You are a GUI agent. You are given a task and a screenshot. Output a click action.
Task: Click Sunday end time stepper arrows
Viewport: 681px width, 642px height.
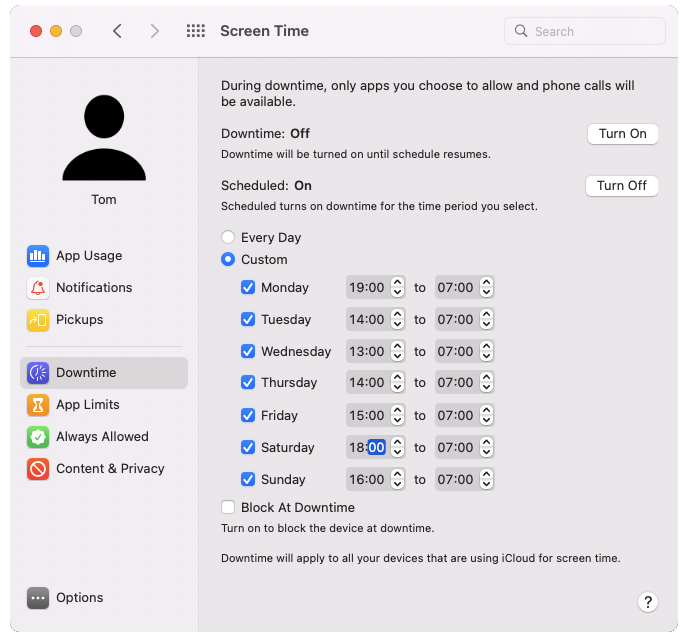click(486, 479)
